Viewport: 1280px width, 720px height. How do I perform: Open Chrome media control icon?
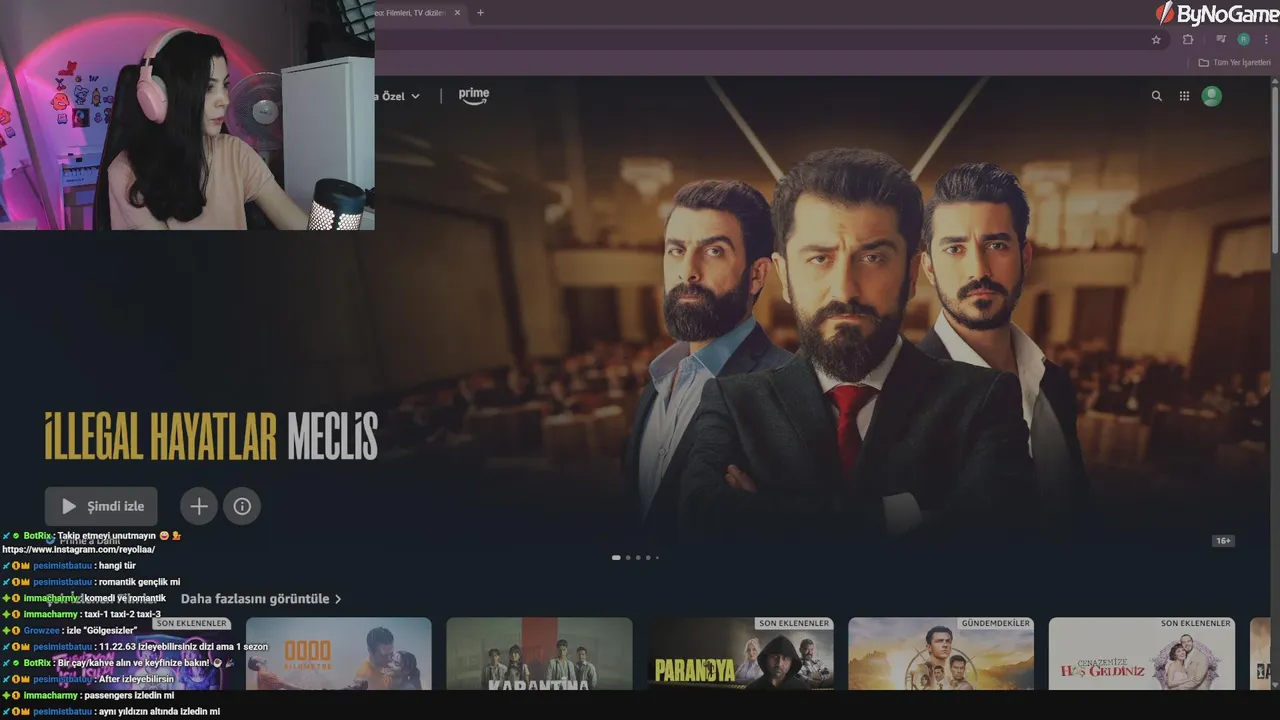[1221, 40]
